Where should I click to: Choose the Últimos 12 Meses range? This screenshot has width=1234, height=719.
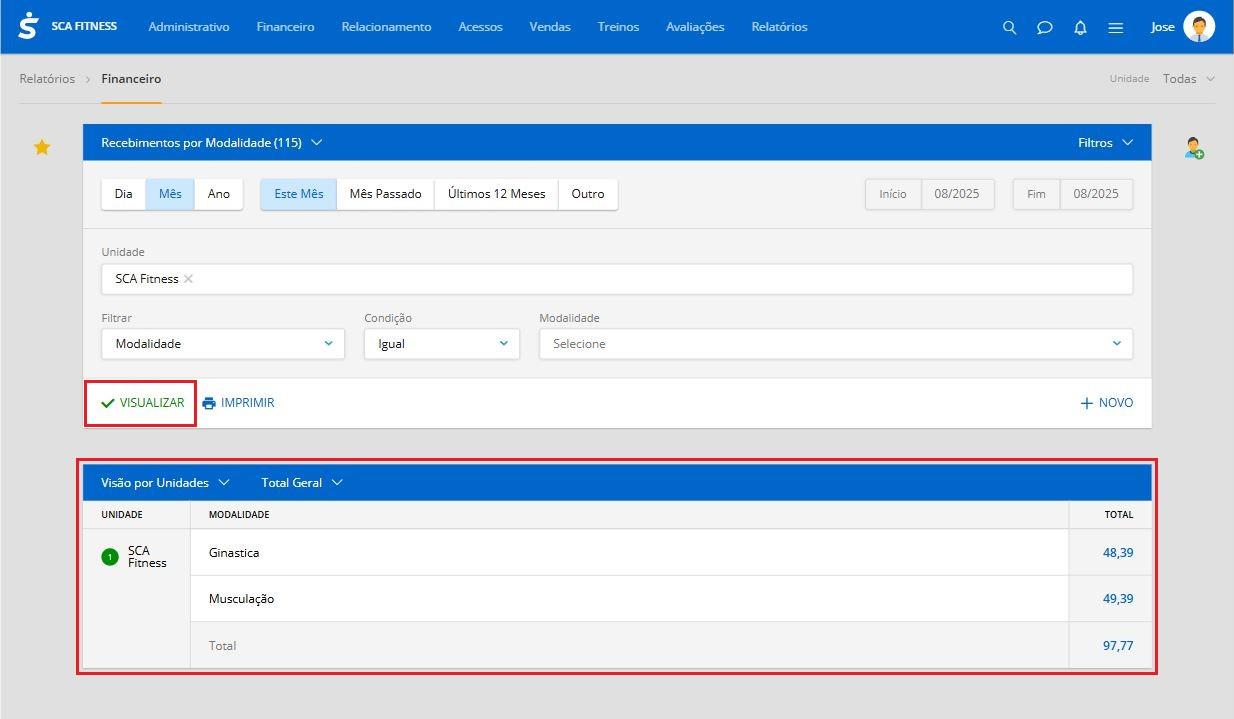coord(497,194)
